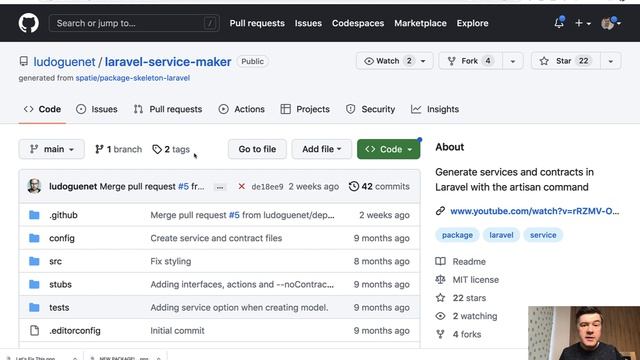640x360 pixels.
Task: Open pull request #5 in latest commit
Action: click(x=183, y=187)
